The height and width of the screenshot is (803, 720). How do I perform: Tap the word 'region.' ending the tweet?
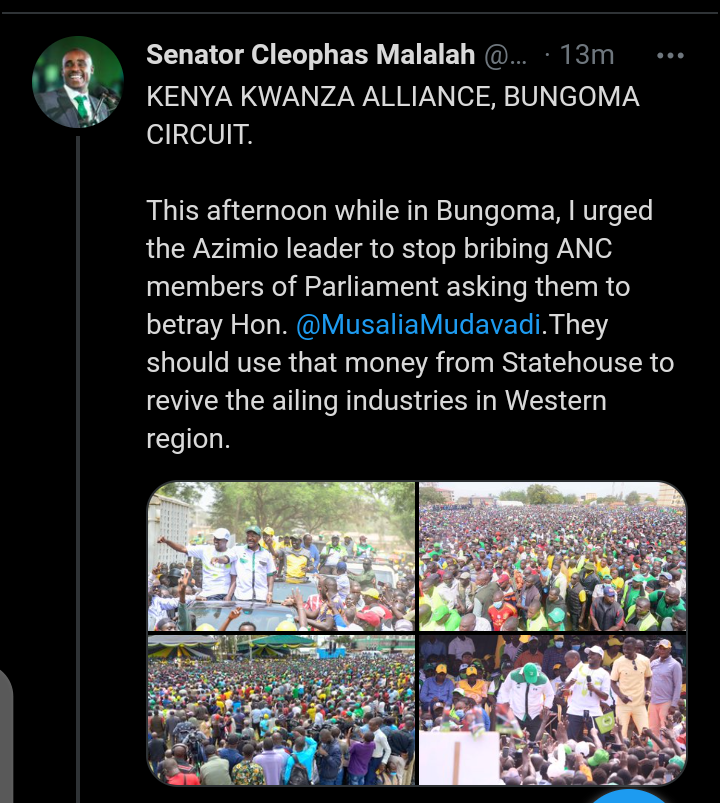tap(188, 439)
